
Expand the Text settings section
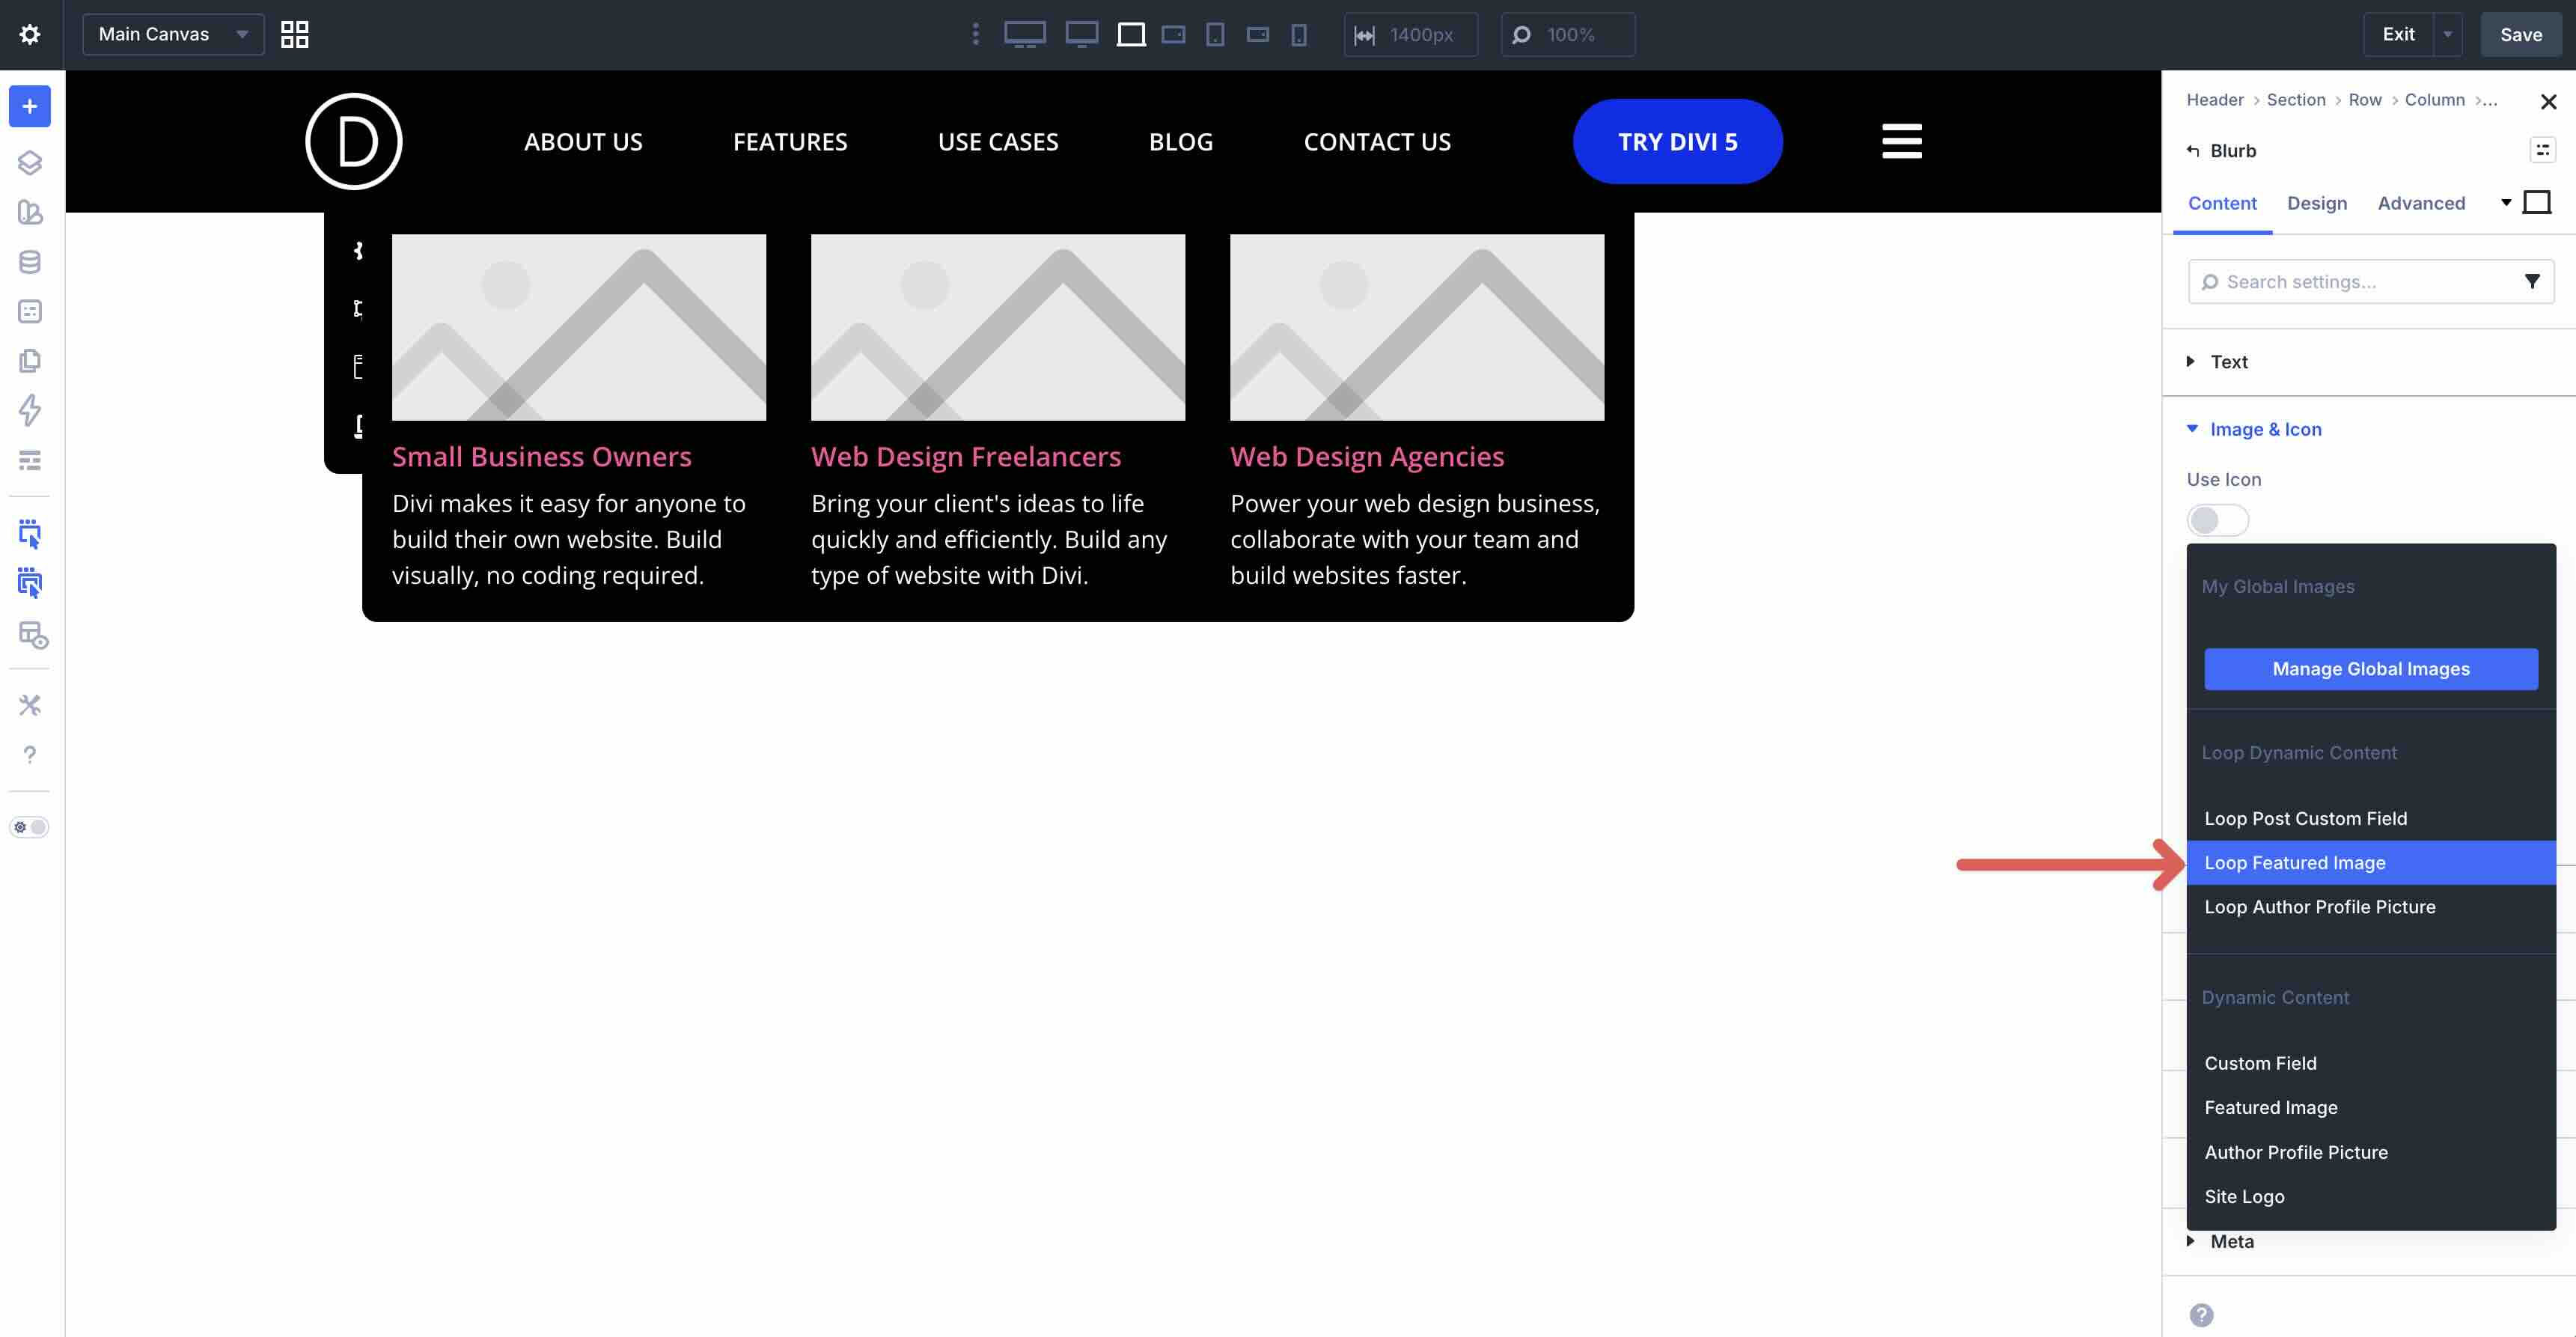tap(2228, 362)
